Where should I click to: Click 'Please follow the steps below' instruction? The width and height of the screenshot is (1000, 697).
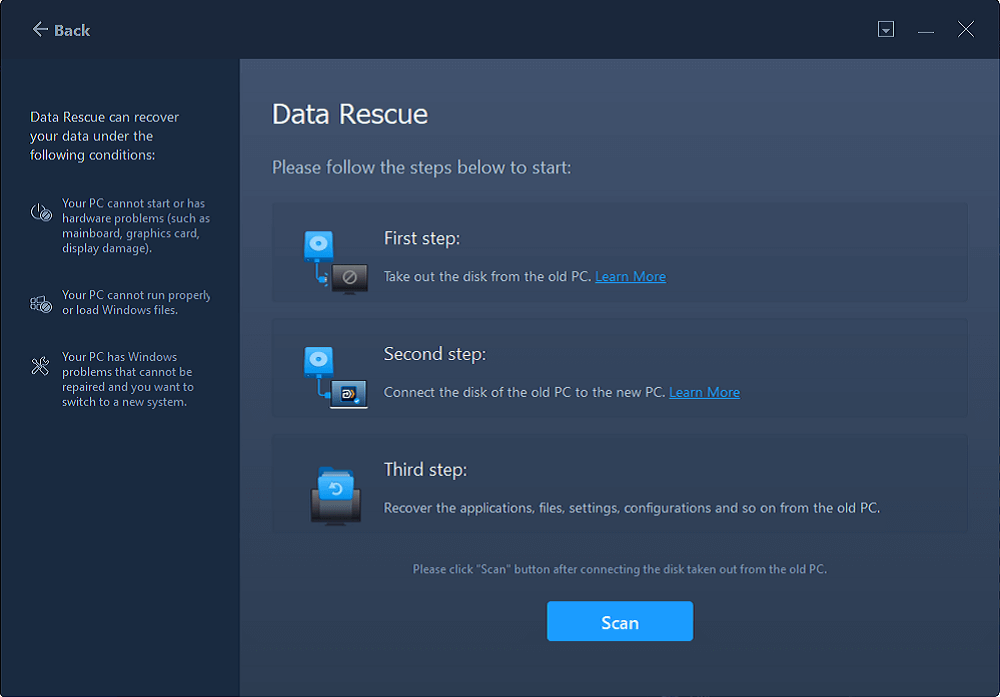[x=421, y=167]
